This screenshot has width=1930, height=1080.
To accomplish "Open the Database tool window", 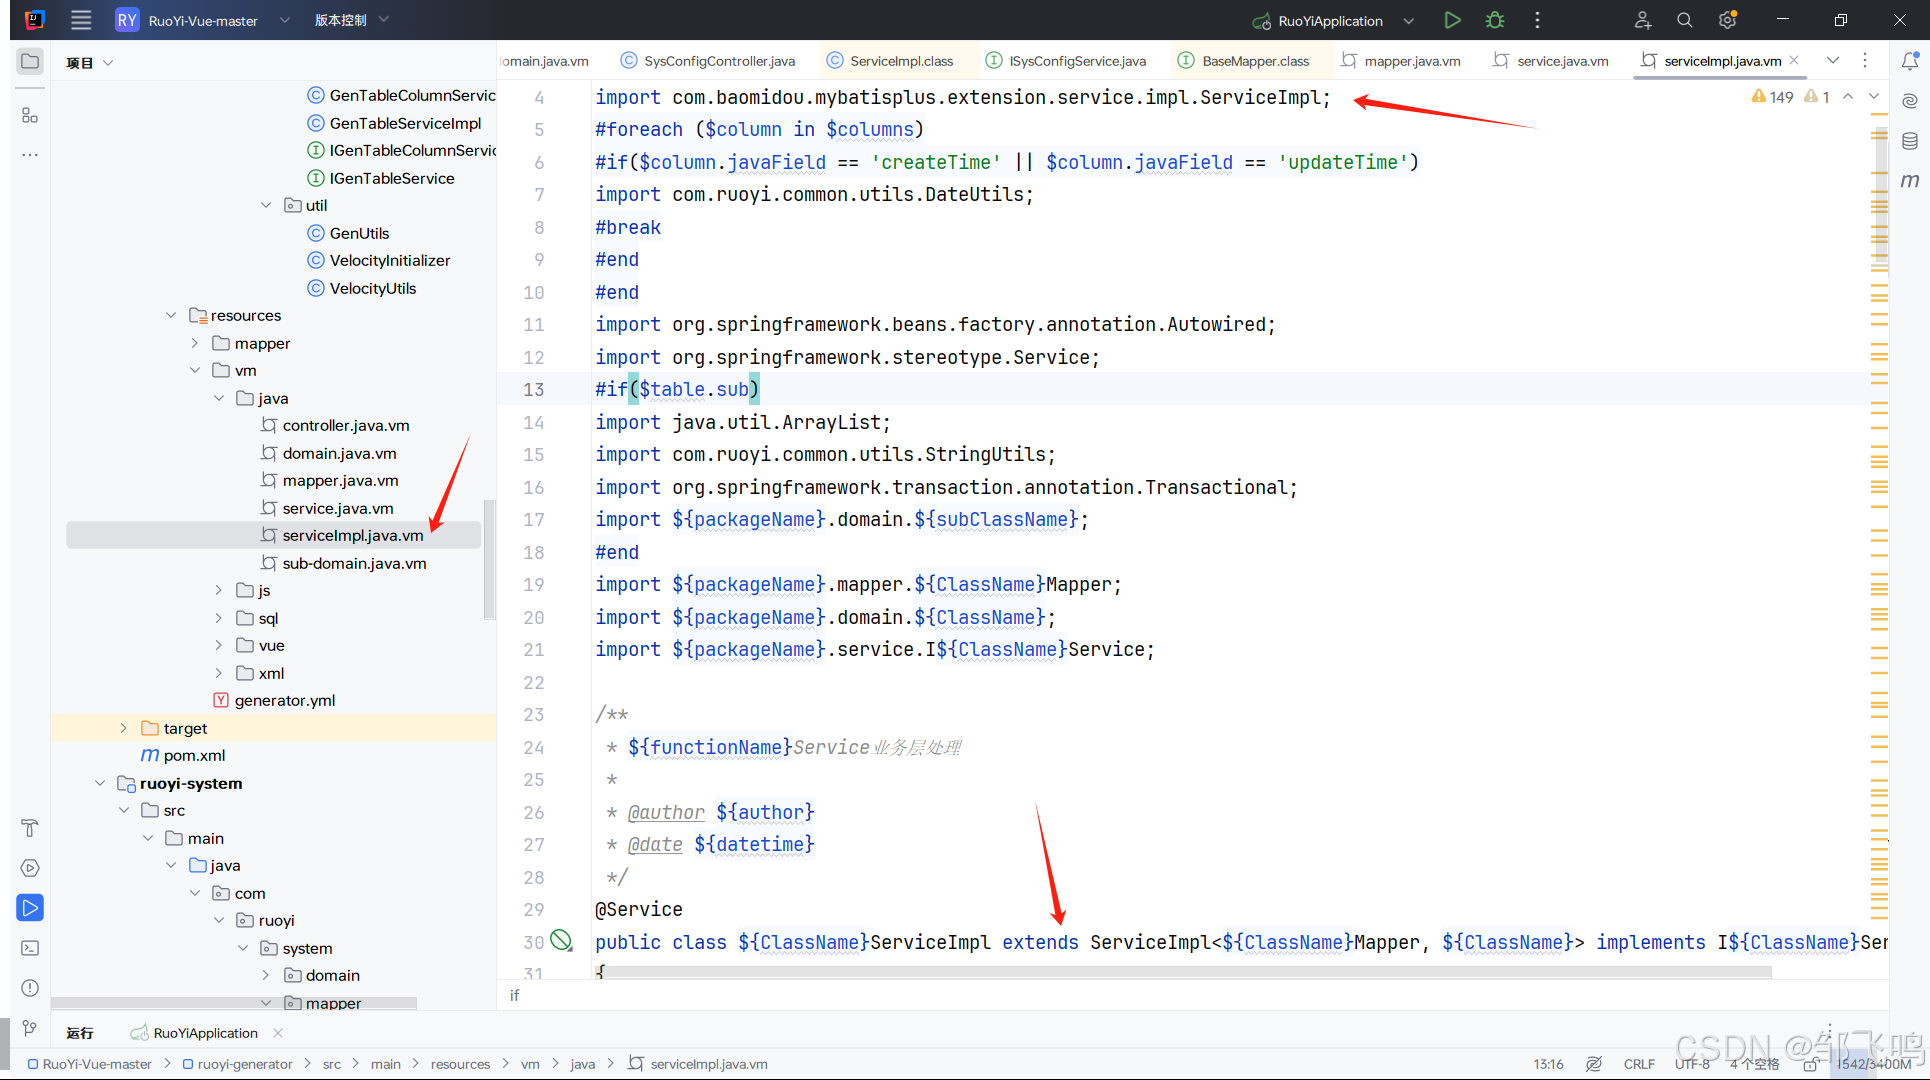I will click(1910, 141).
